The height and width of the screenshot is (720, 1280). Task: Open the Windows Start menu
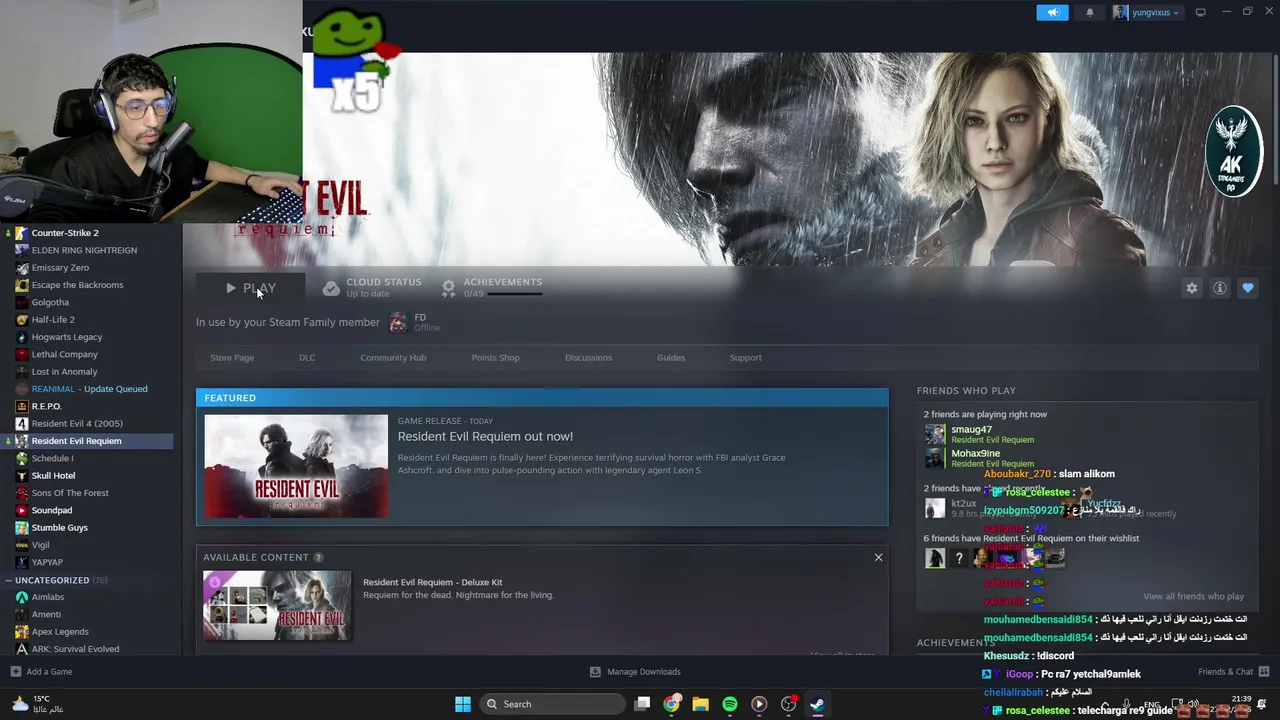tap(462, 704)
